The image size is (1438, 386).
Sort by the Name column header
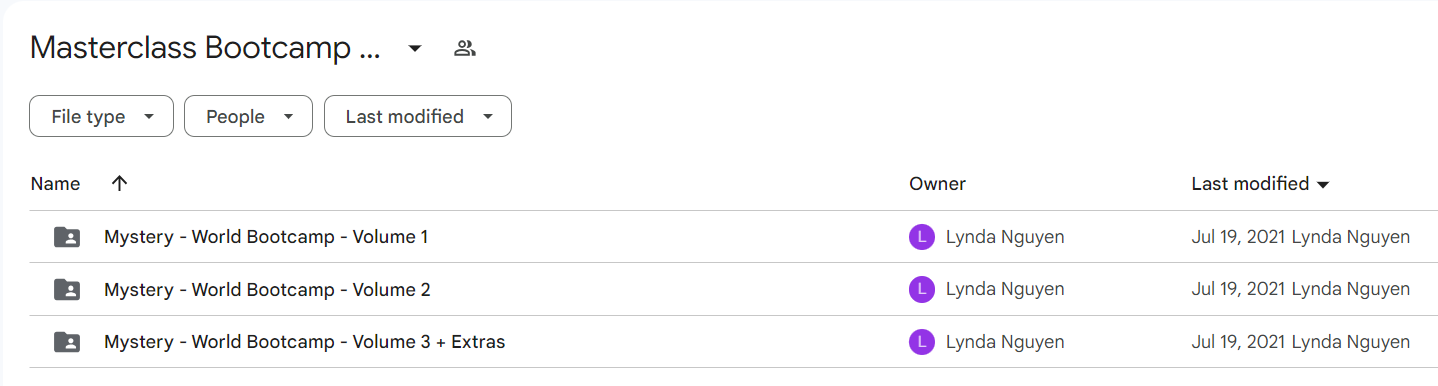55,184
